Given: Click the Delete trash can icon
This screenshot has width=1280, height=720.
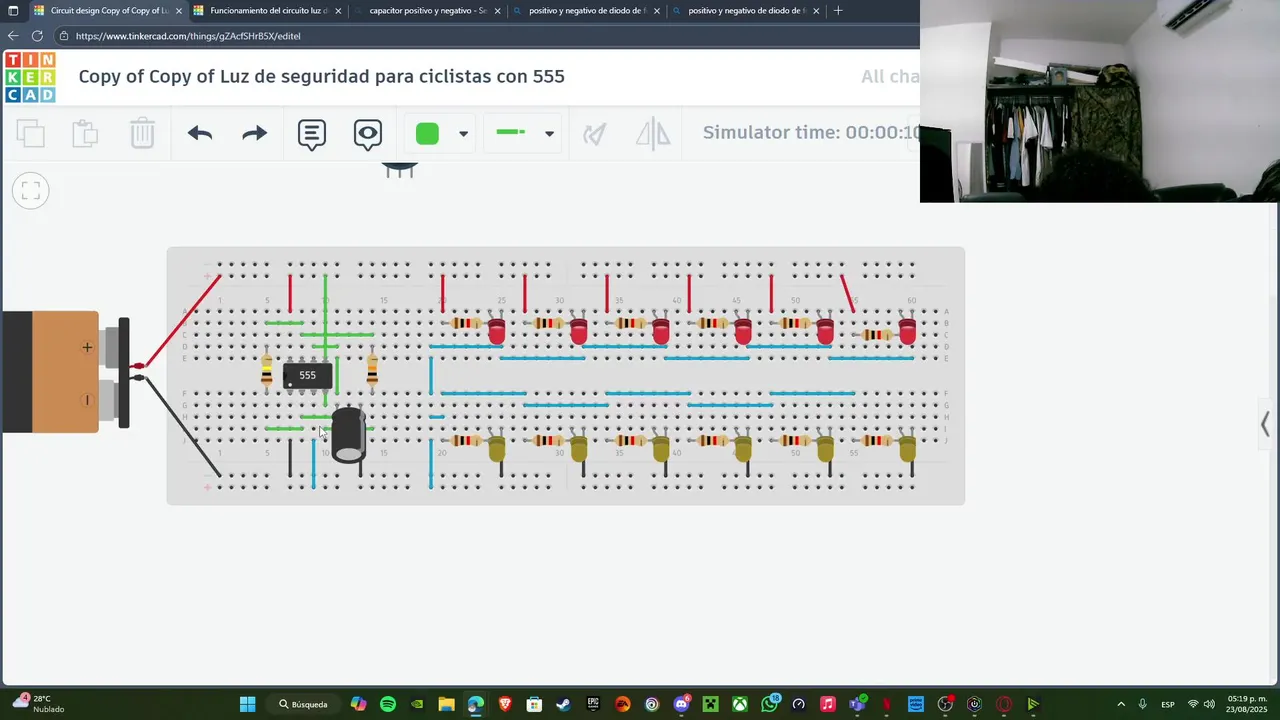Looking at the screenshot, I should (x=142, y=133).
